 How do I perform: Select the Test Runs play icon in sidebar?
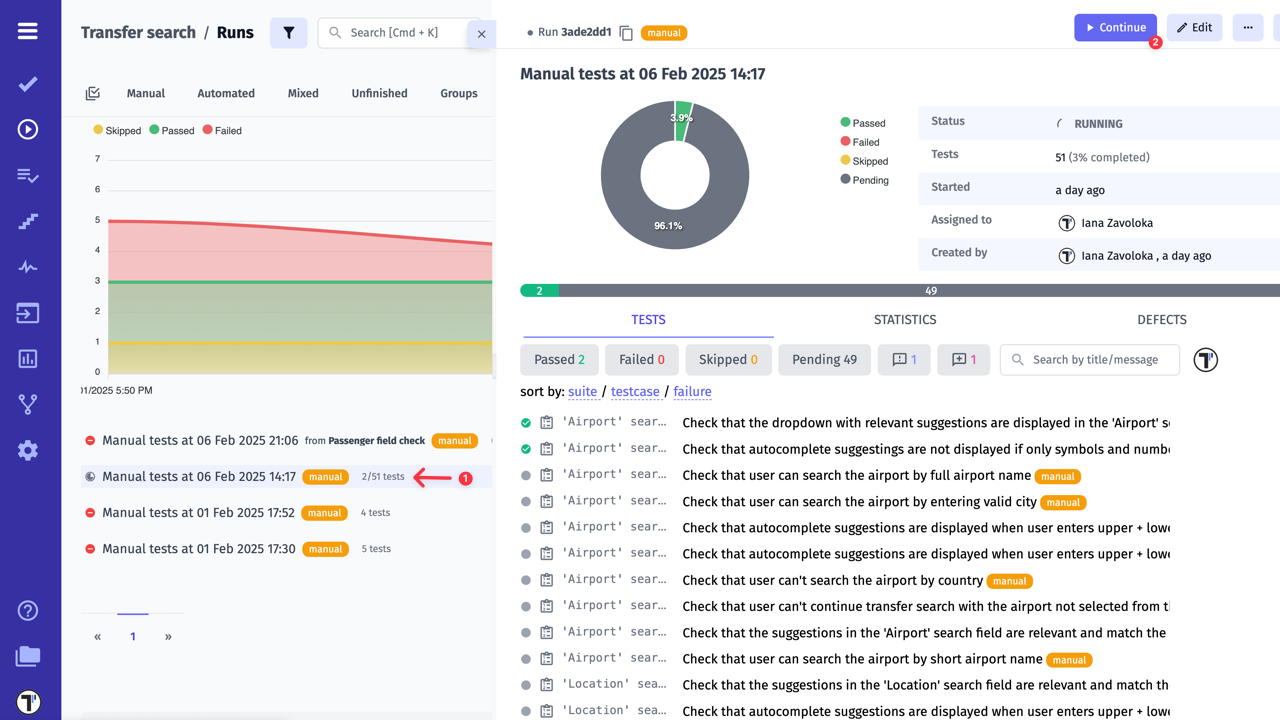(28, 129)
